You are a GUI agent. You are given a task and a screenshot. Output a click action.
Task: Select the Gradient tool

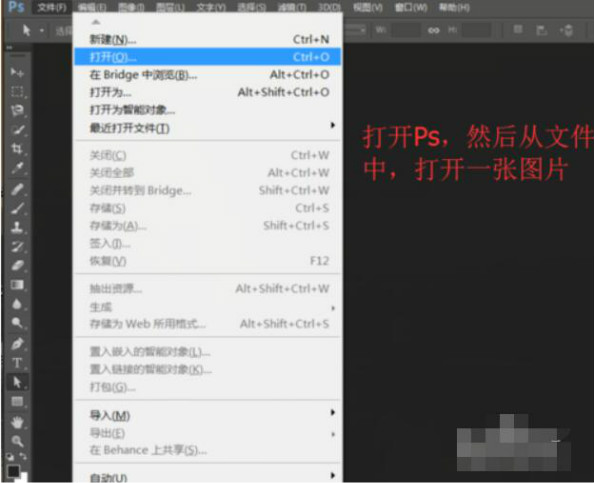pos(17,285)
